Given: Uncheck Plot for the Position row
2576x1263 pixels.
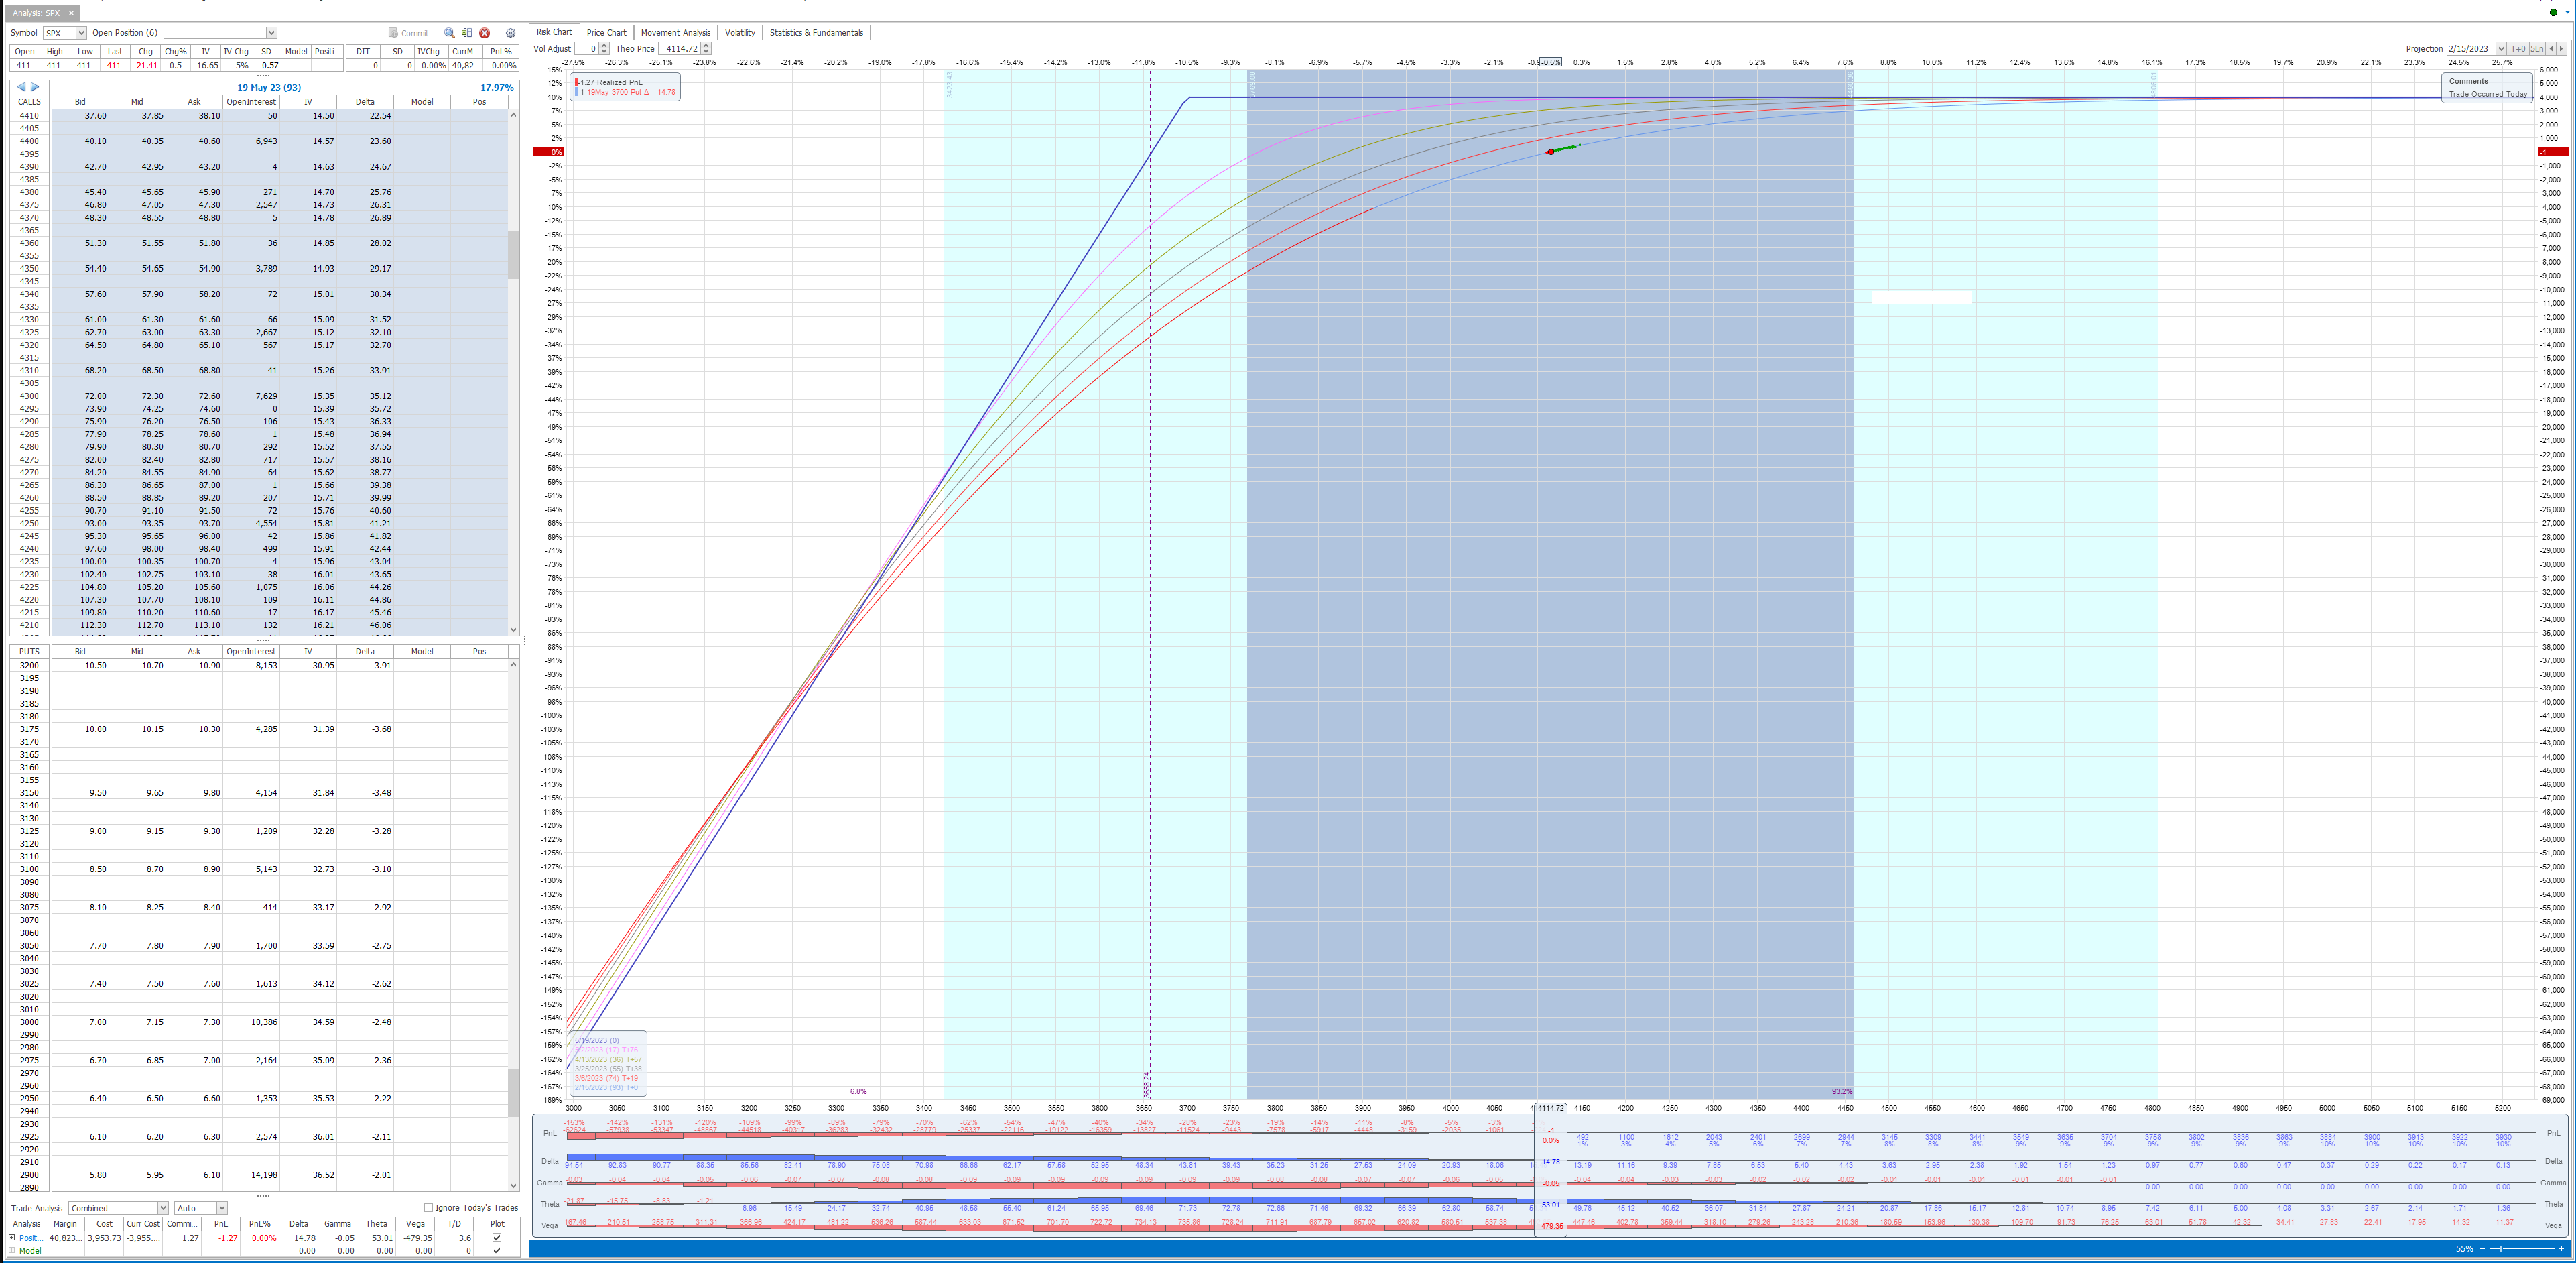Looking at the screenshot, I should pos(496,1238).
